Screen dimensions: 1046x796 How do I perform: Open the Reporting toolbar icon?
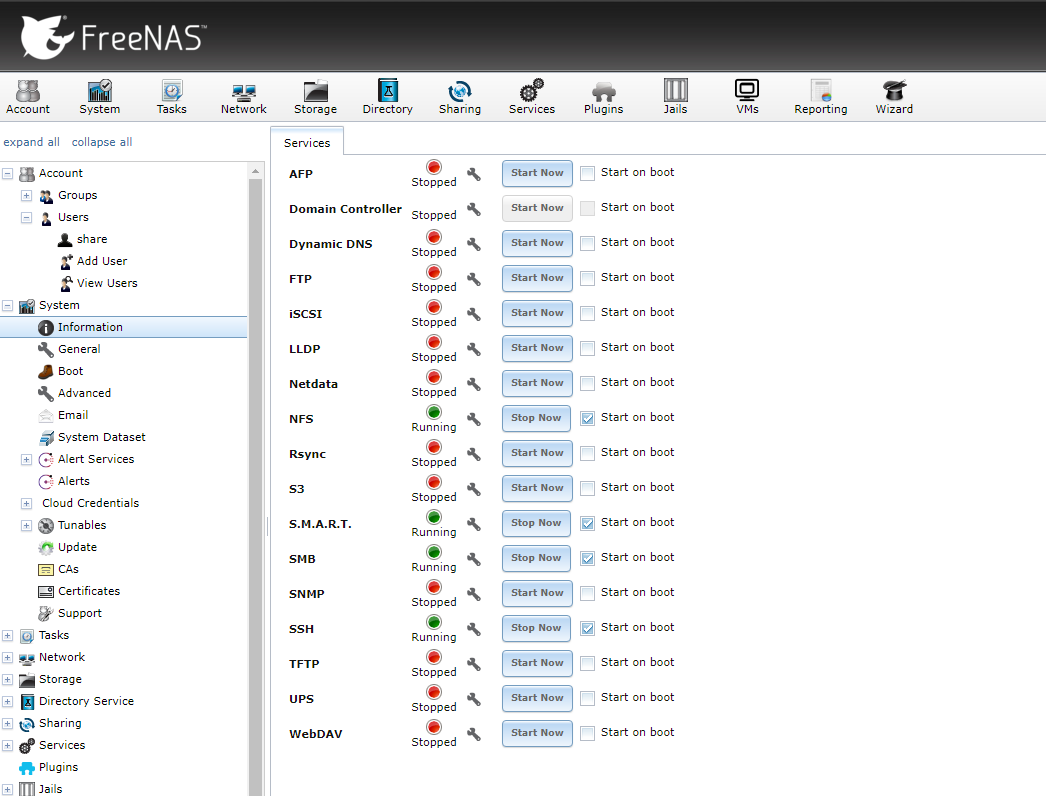(x=821, y=97)
